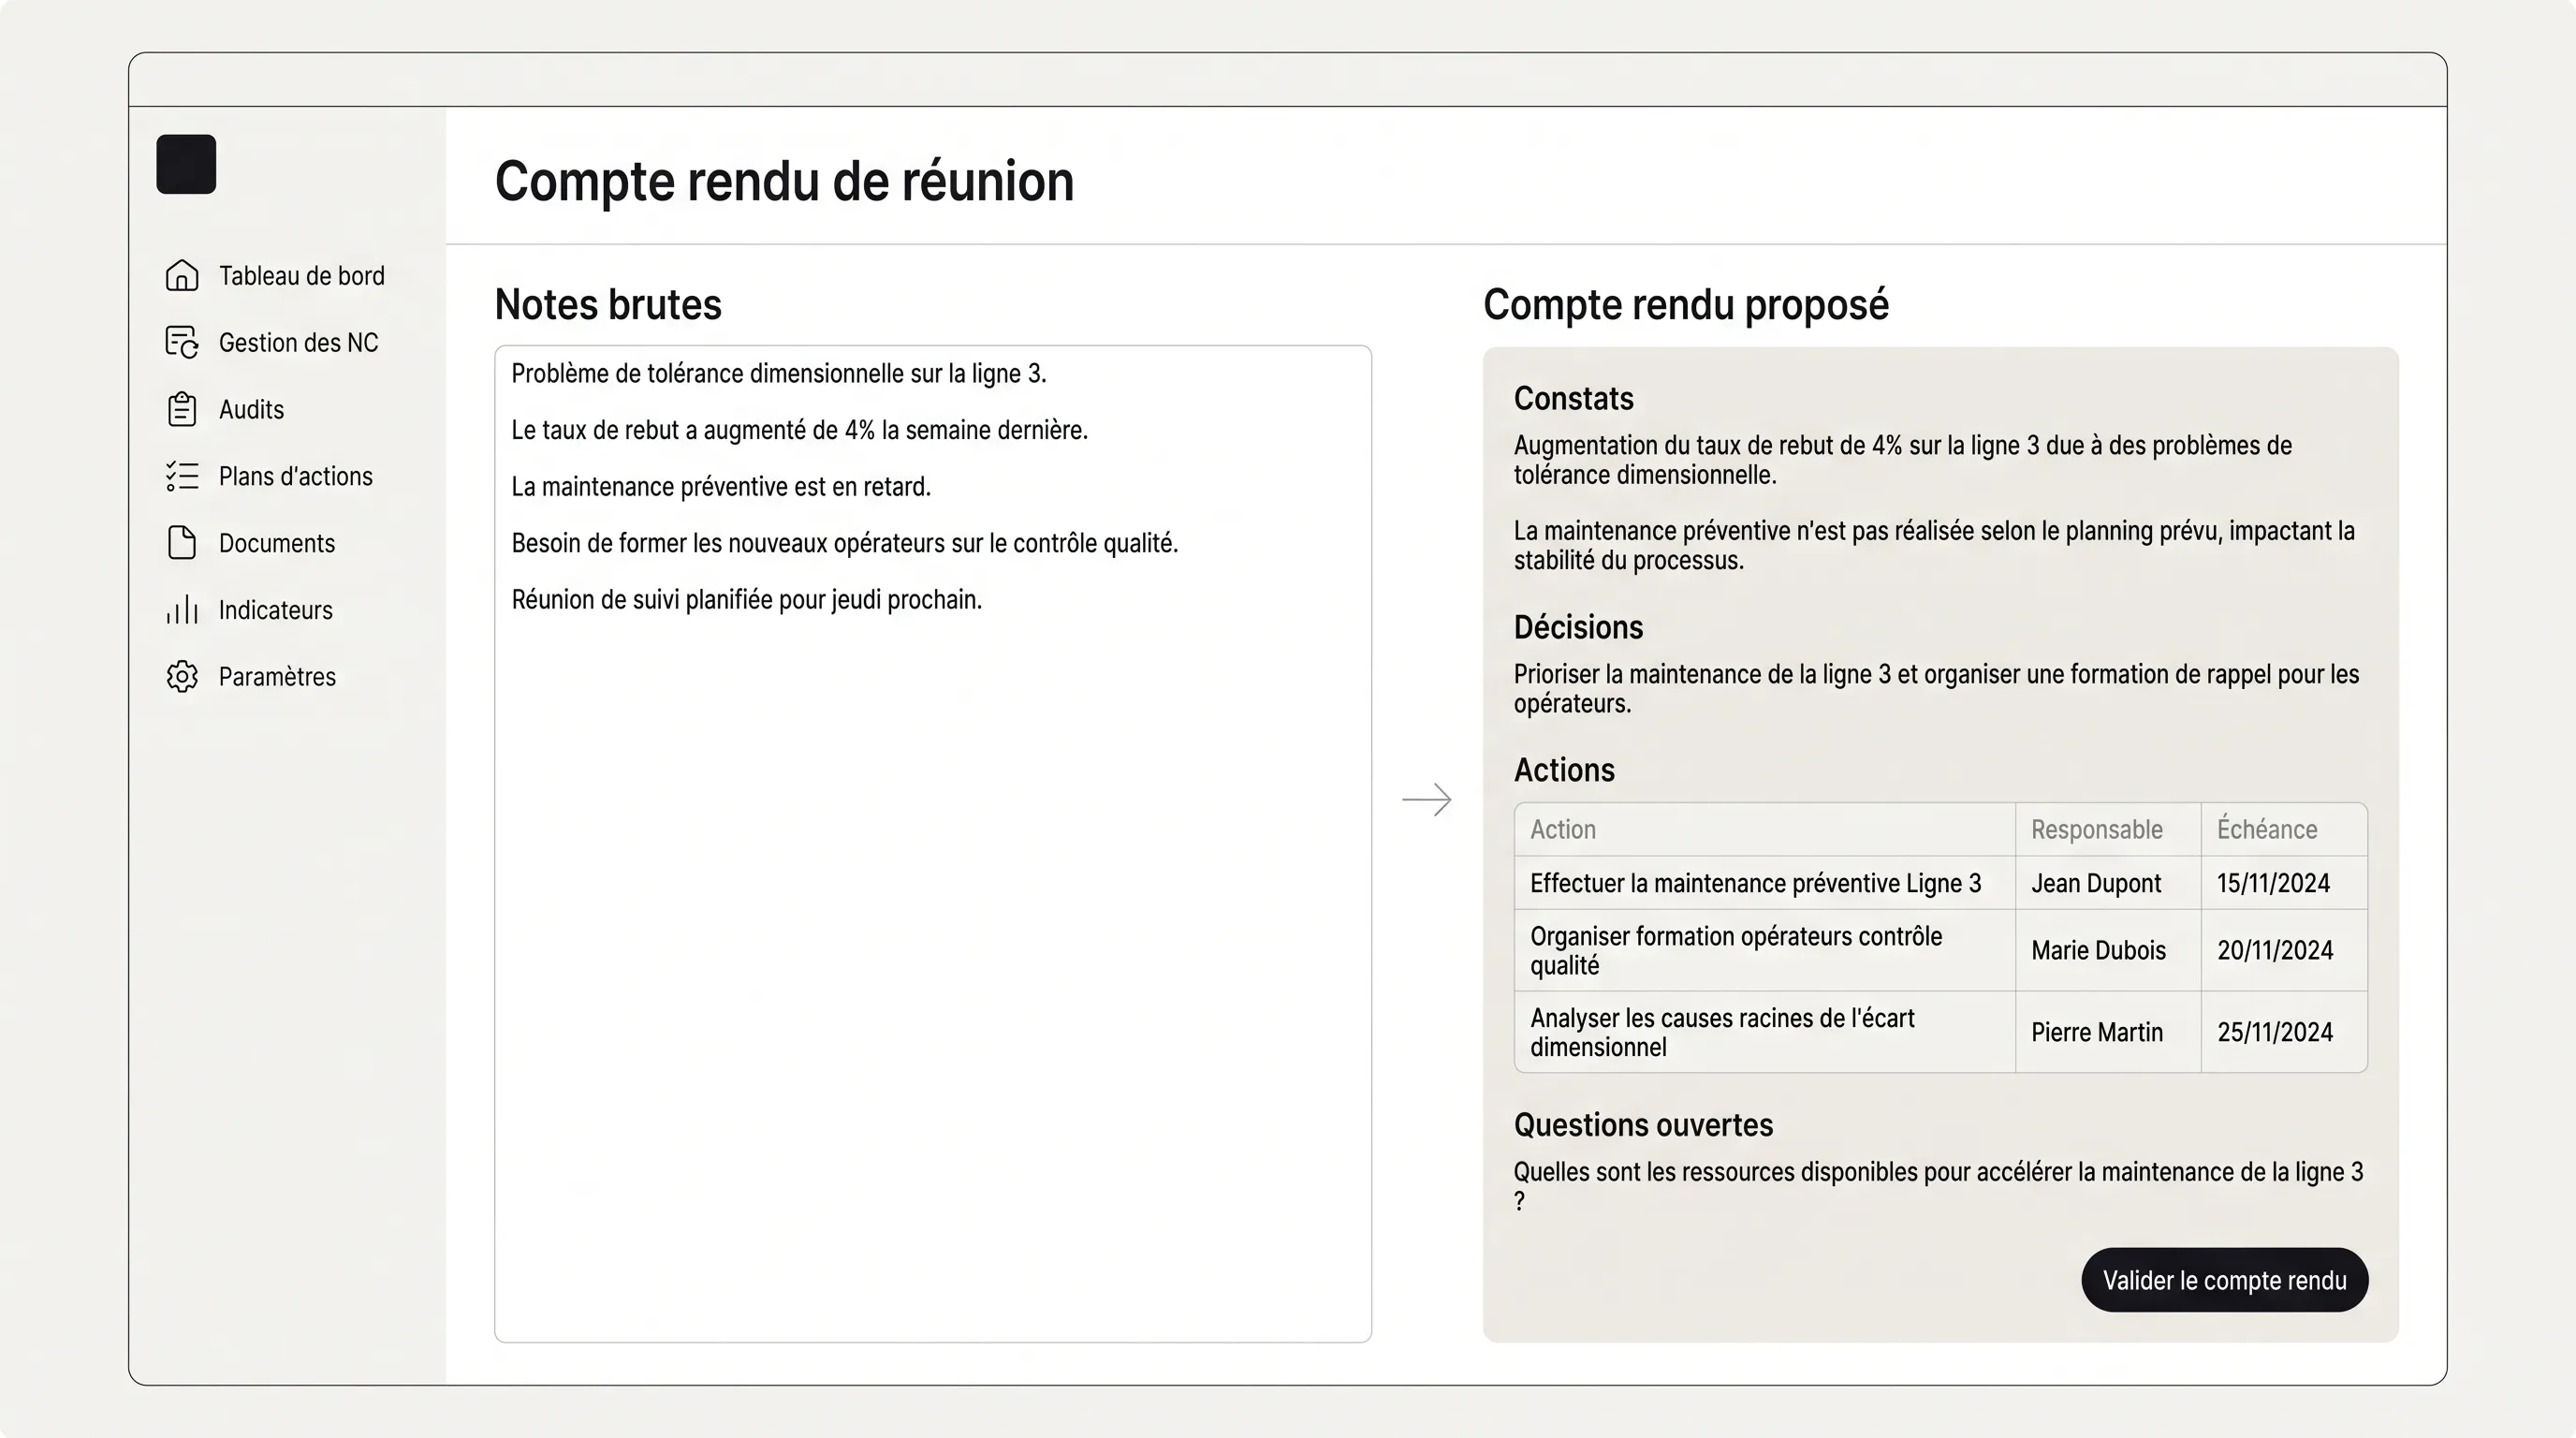Open the Documents label in sidebar
Screen dimensions: 2576x1438
click(276, 544)
